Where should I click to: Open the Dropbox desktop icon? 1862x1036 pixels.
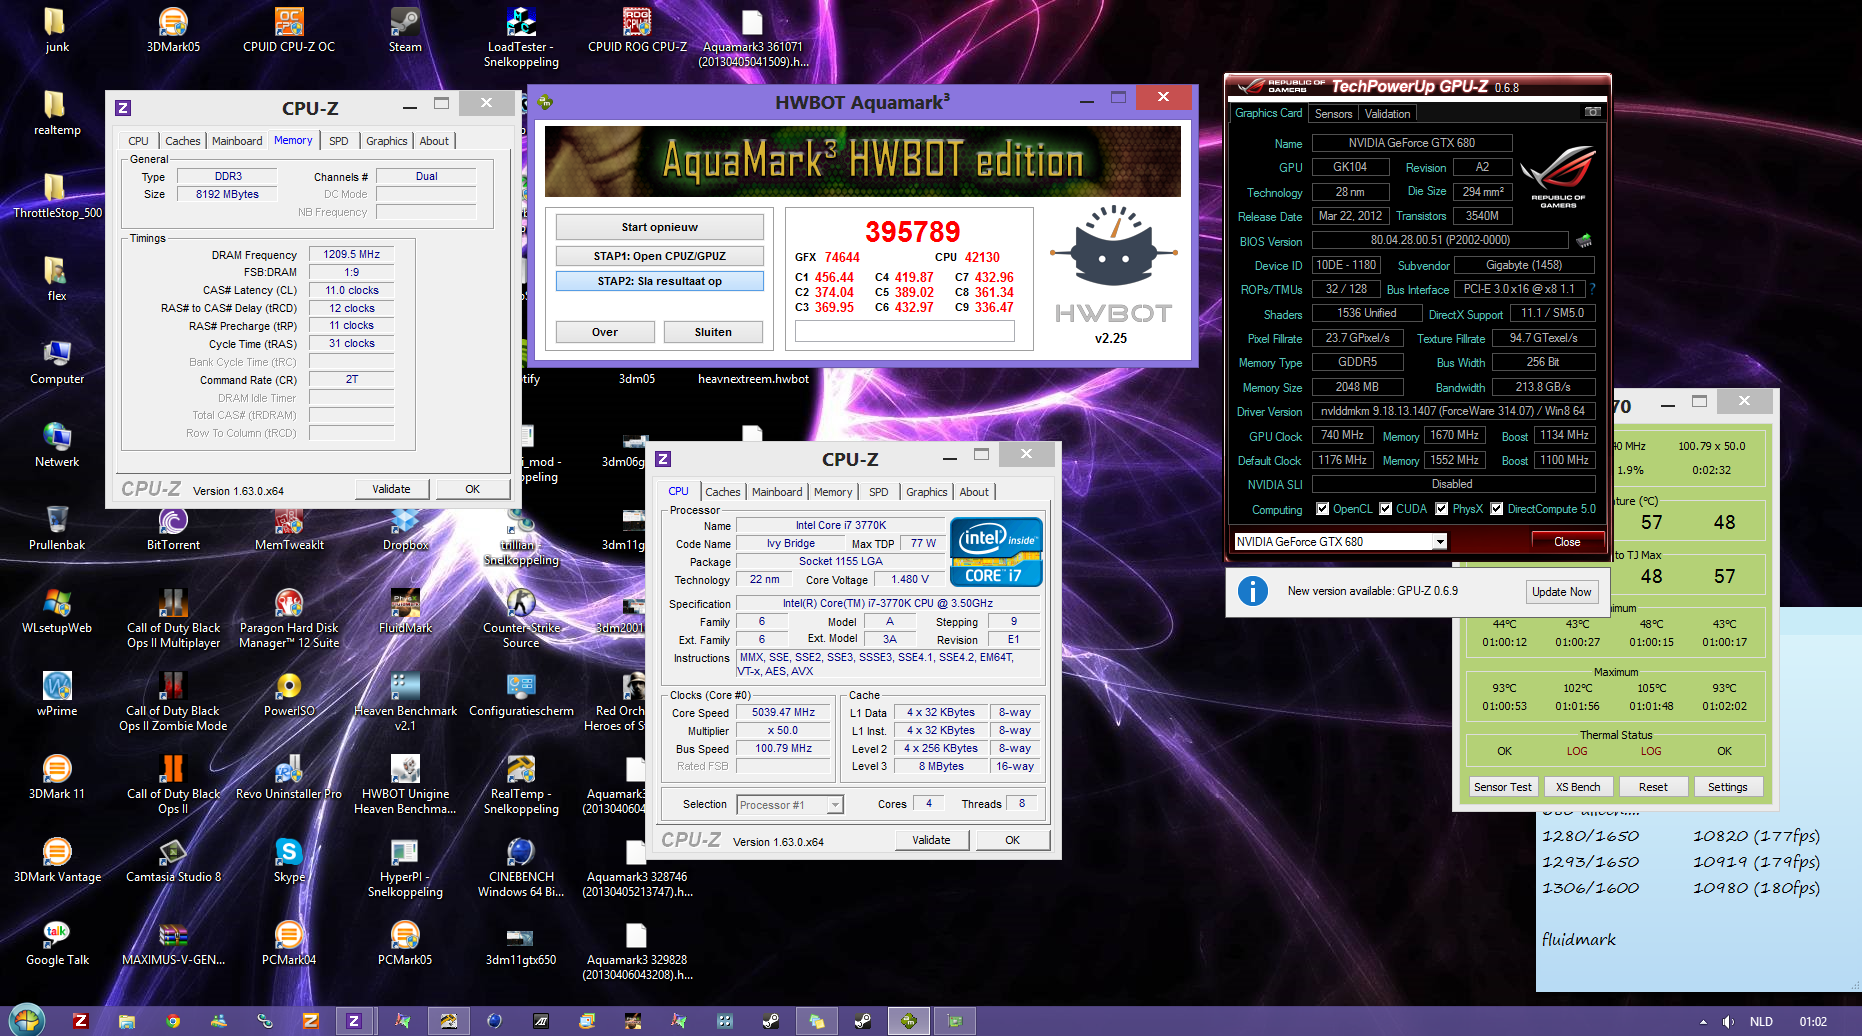point(405,528)
